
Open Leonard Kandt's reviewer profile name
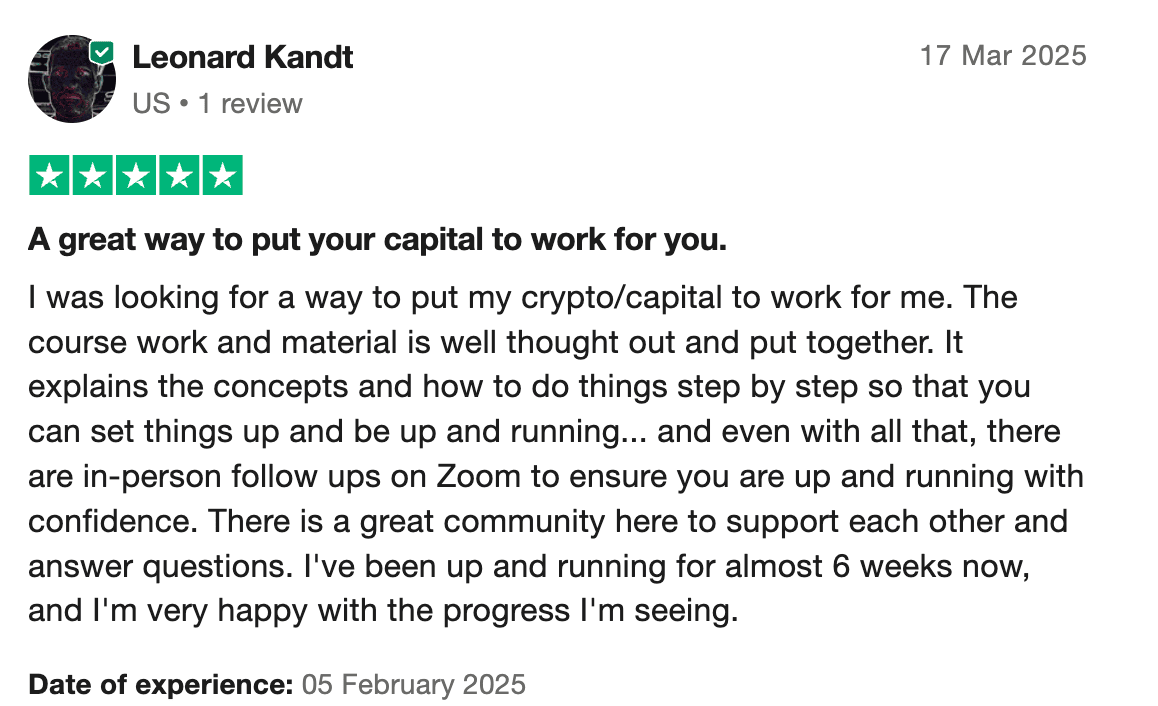pos(243,57)
